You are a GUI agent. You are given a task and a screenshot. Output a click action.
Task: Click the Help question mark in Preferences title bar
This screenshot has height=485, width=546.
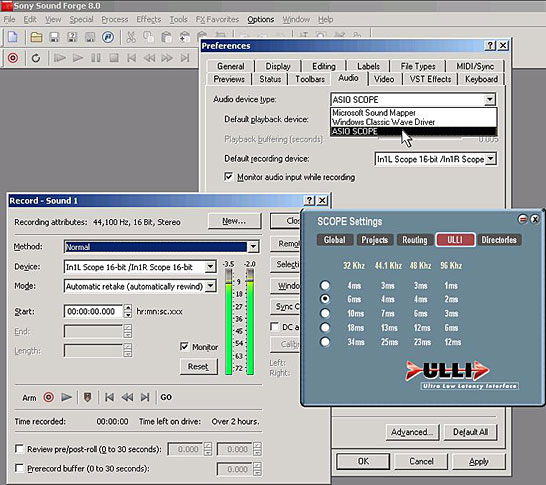pos(490,45)
